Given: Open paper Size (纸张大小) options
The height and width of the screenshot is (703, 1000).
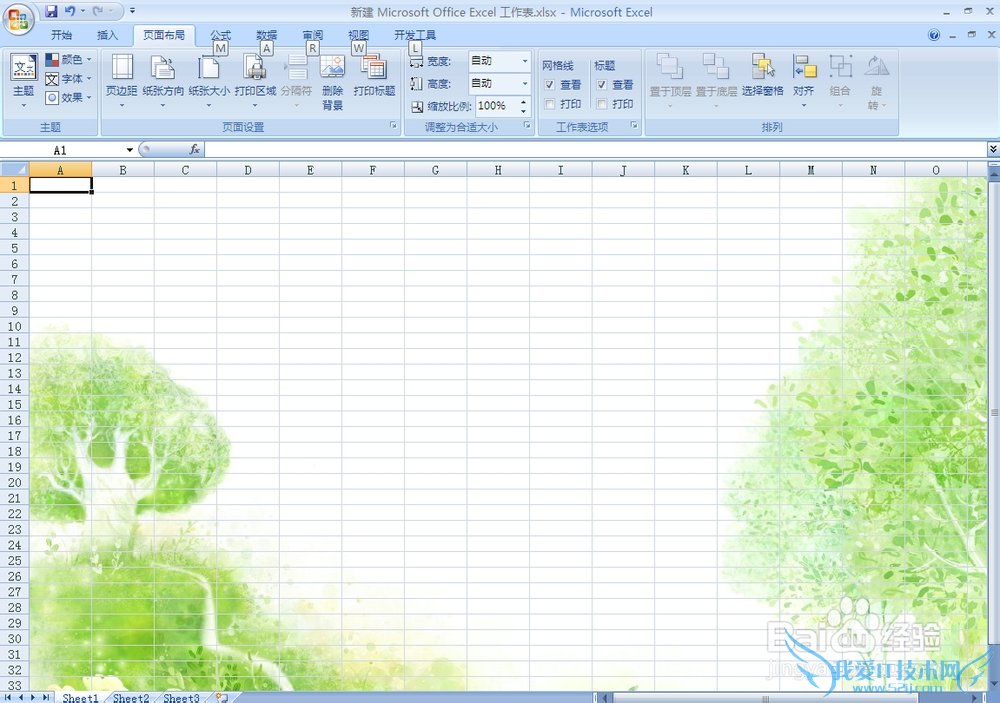Looking at the screenshot, I should (x=209, y=81).
